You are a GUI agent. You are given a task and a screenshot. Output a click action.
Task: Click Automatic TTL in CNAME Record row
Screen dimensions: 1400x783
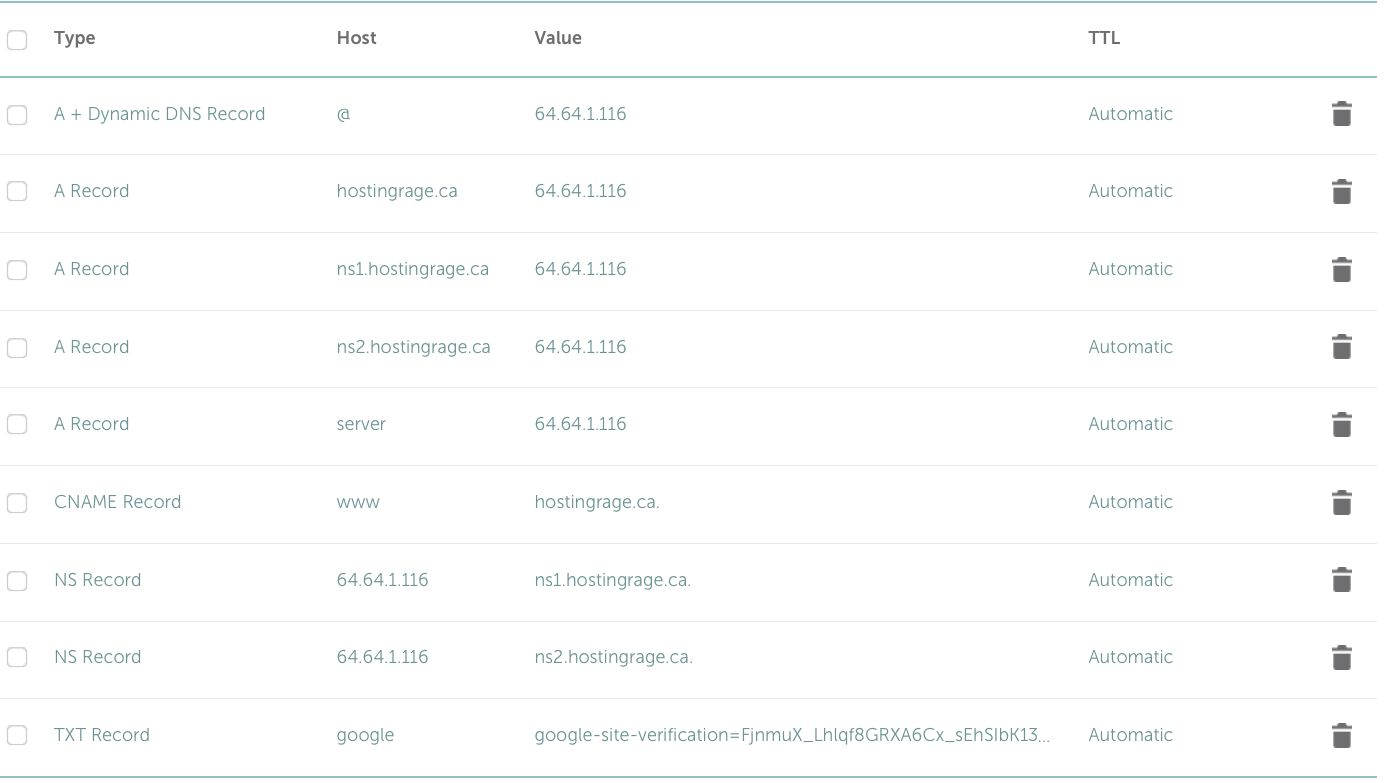[1131, 502]
